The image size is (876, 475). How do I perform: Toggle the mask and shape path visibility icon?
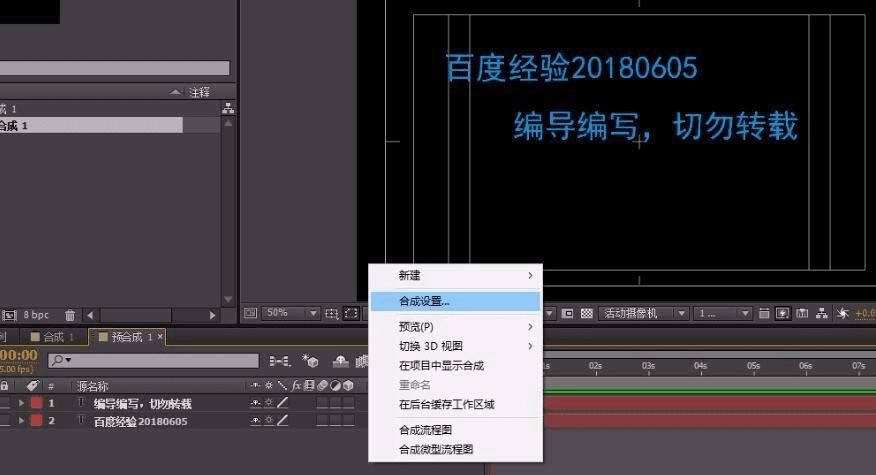pos(351,314)
